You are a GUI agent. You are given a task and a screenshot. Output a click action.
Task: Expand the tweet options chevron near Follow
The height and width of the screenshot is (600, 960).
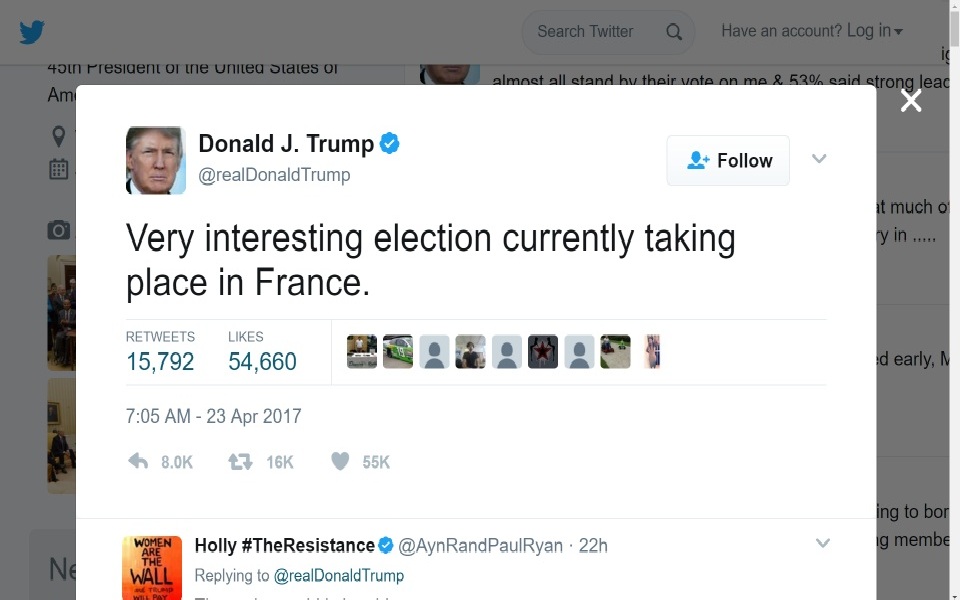(819, 159)
